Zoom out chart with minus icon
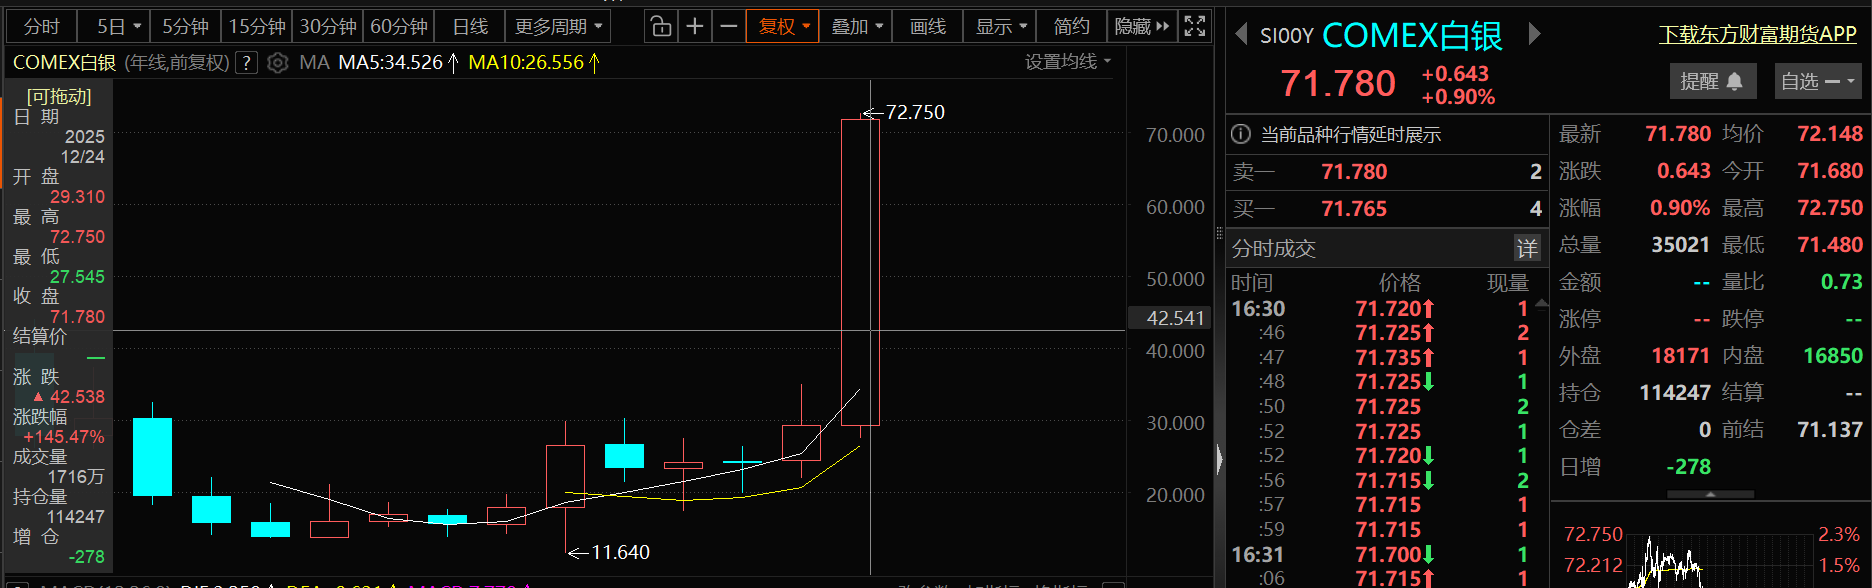Image resolution: width=1872 pixels, height=588 pixels. 729,26
